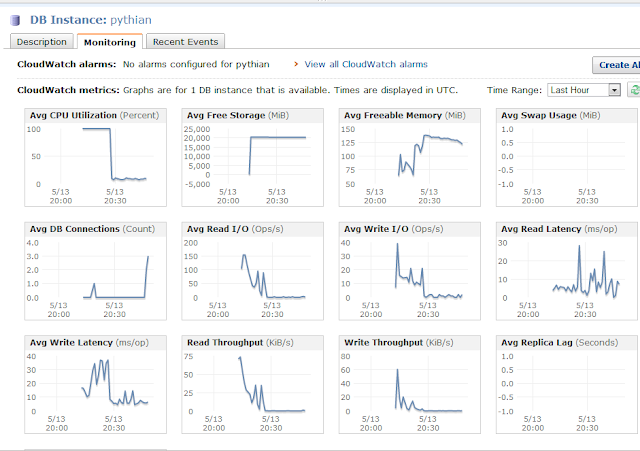Open the Recent Events tab
This screenshot has width=640, height=451.
(186, 42)
